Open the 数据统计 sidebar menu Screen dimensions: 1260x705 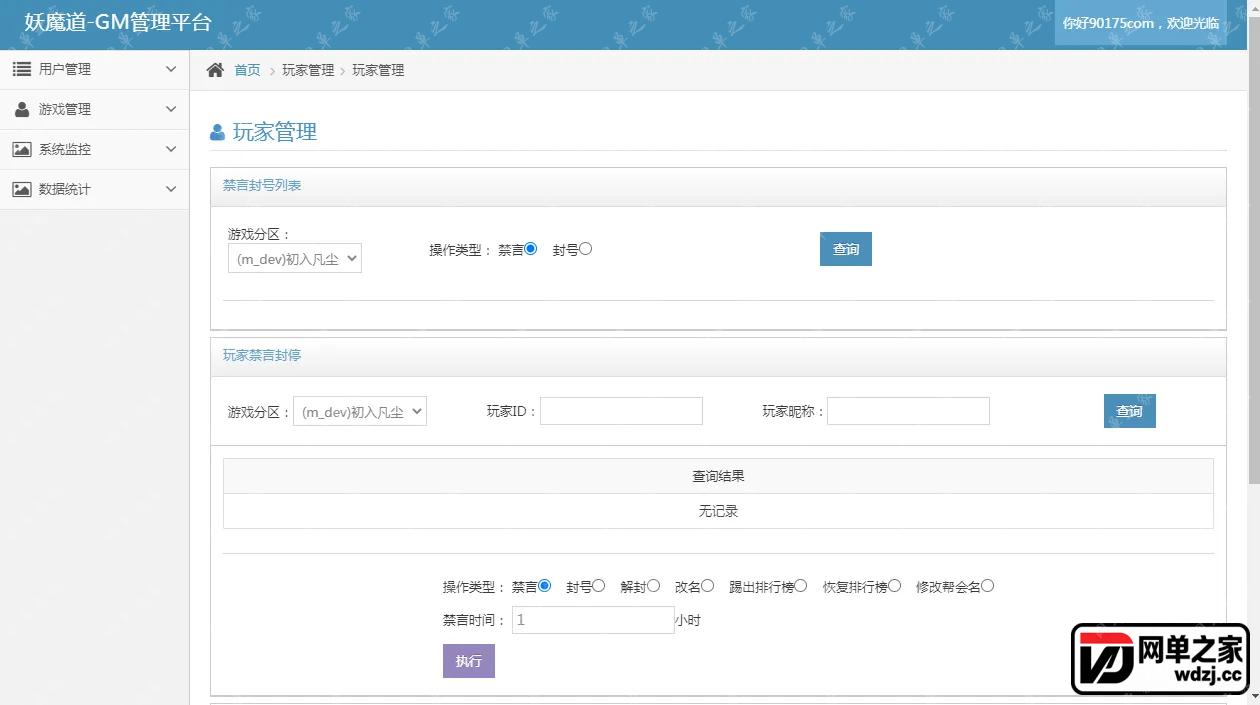94,189
